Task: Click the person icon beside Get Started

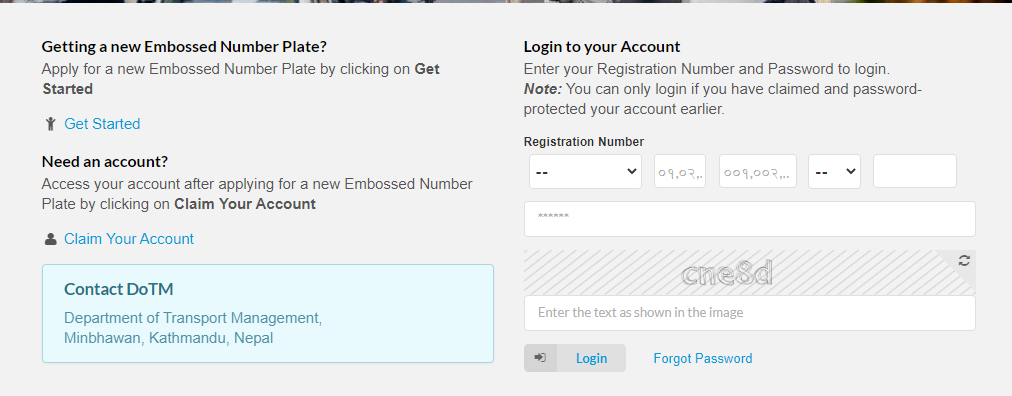Action: (x=50, y=124)
